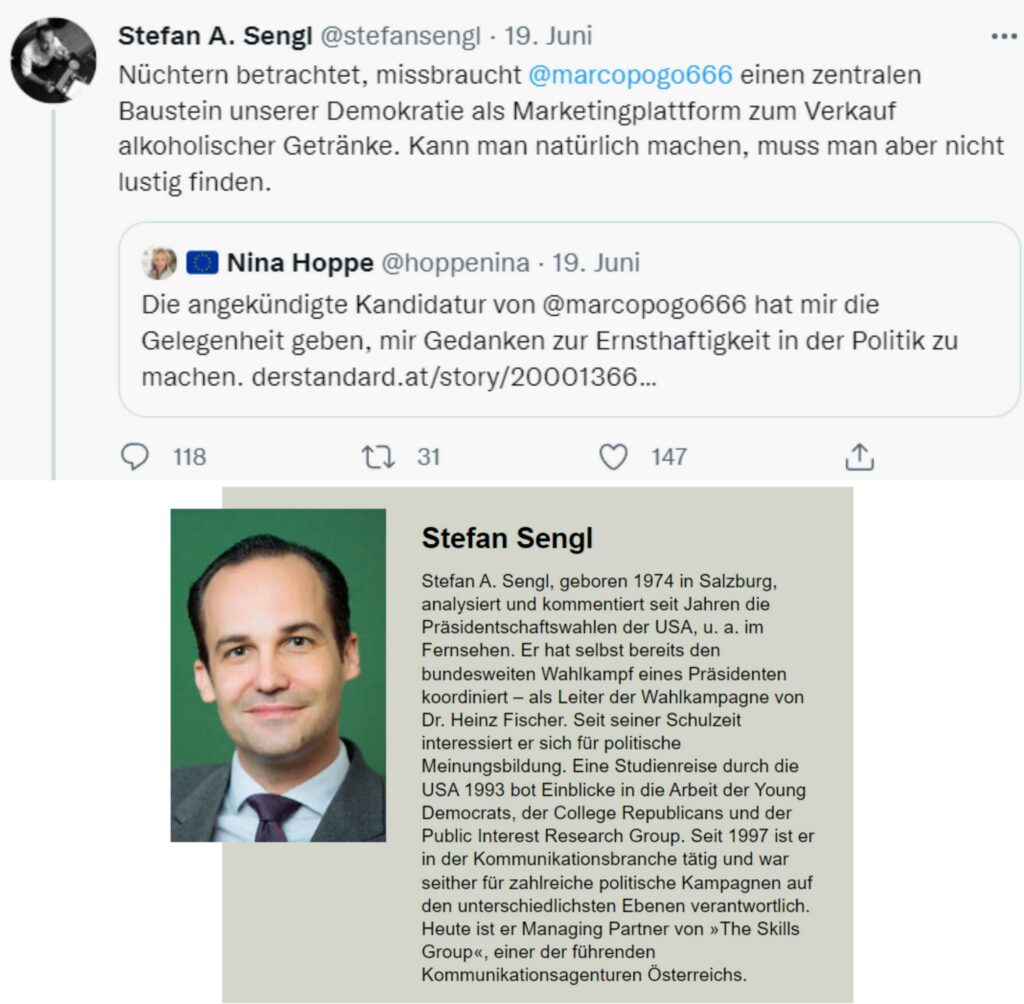The image size is (1024, 1004).
Task: Click the EU flag emoji beside Nina Hoppe
Action: pos(202,263)
